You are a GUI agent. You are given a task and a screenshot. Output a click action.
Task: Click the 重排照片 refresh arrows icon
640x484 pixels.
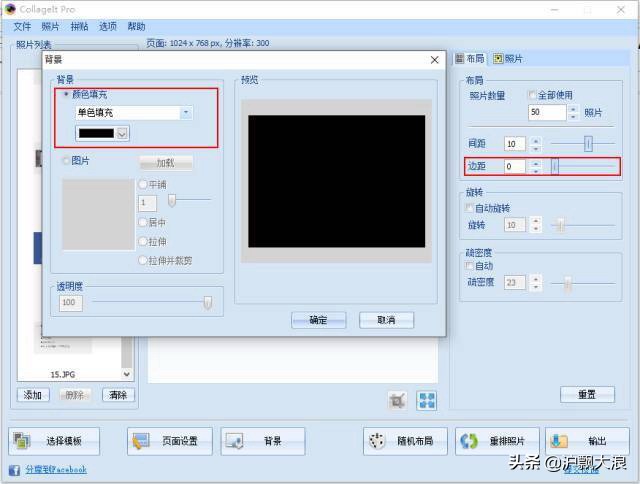click(x=469, y=441)
